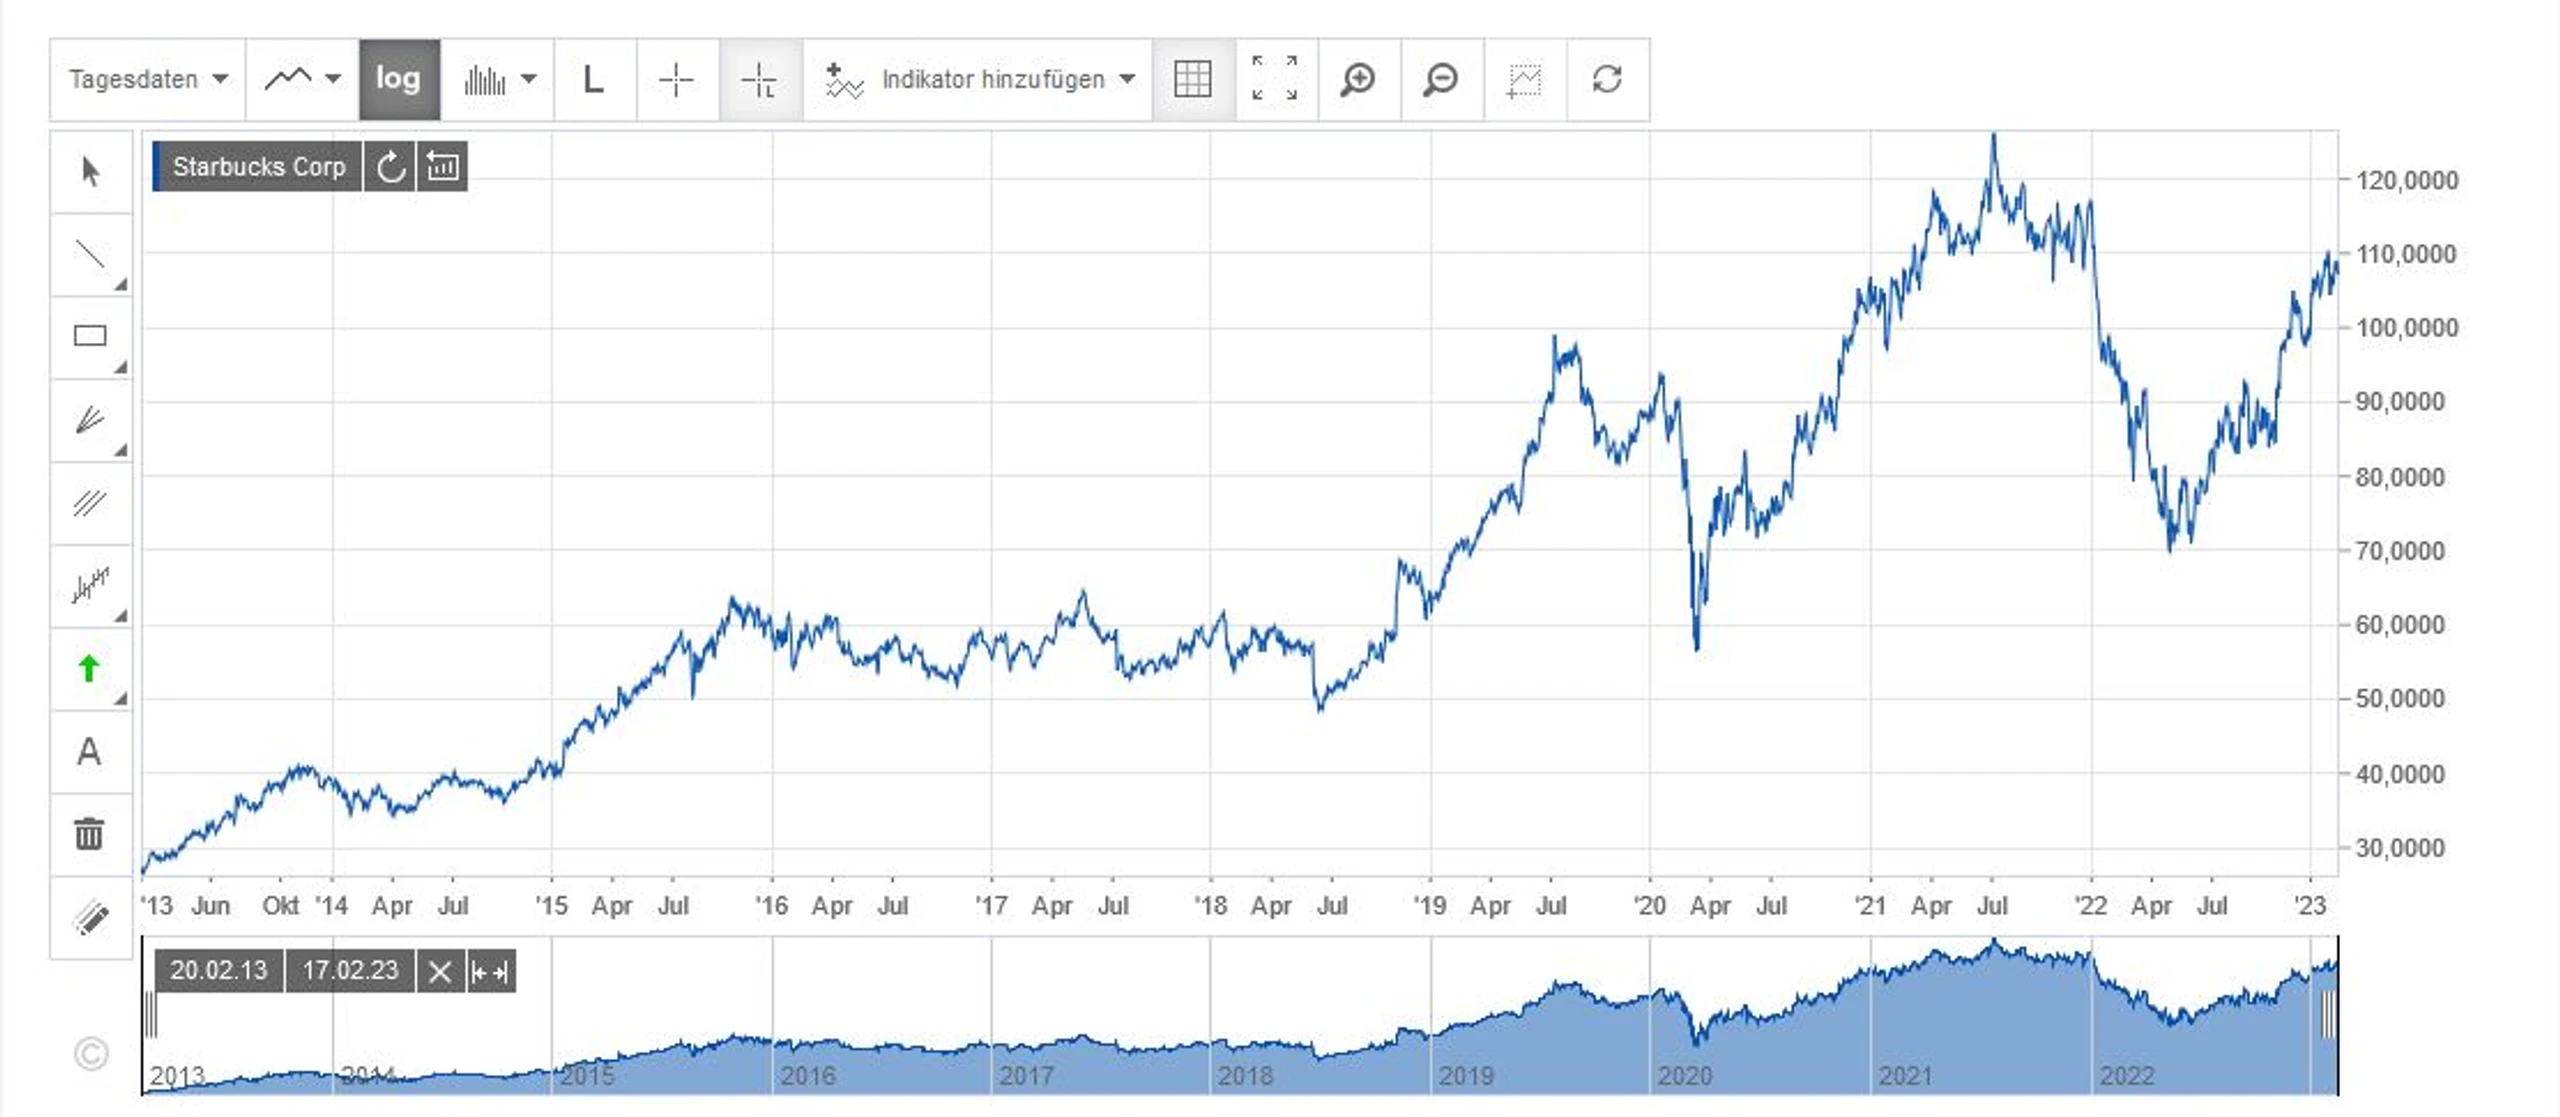Image resolution: width=2560 pixels, height=1117 pixels.
Task: Choose the rectangle drawing tool
Action: pos(91,337)
